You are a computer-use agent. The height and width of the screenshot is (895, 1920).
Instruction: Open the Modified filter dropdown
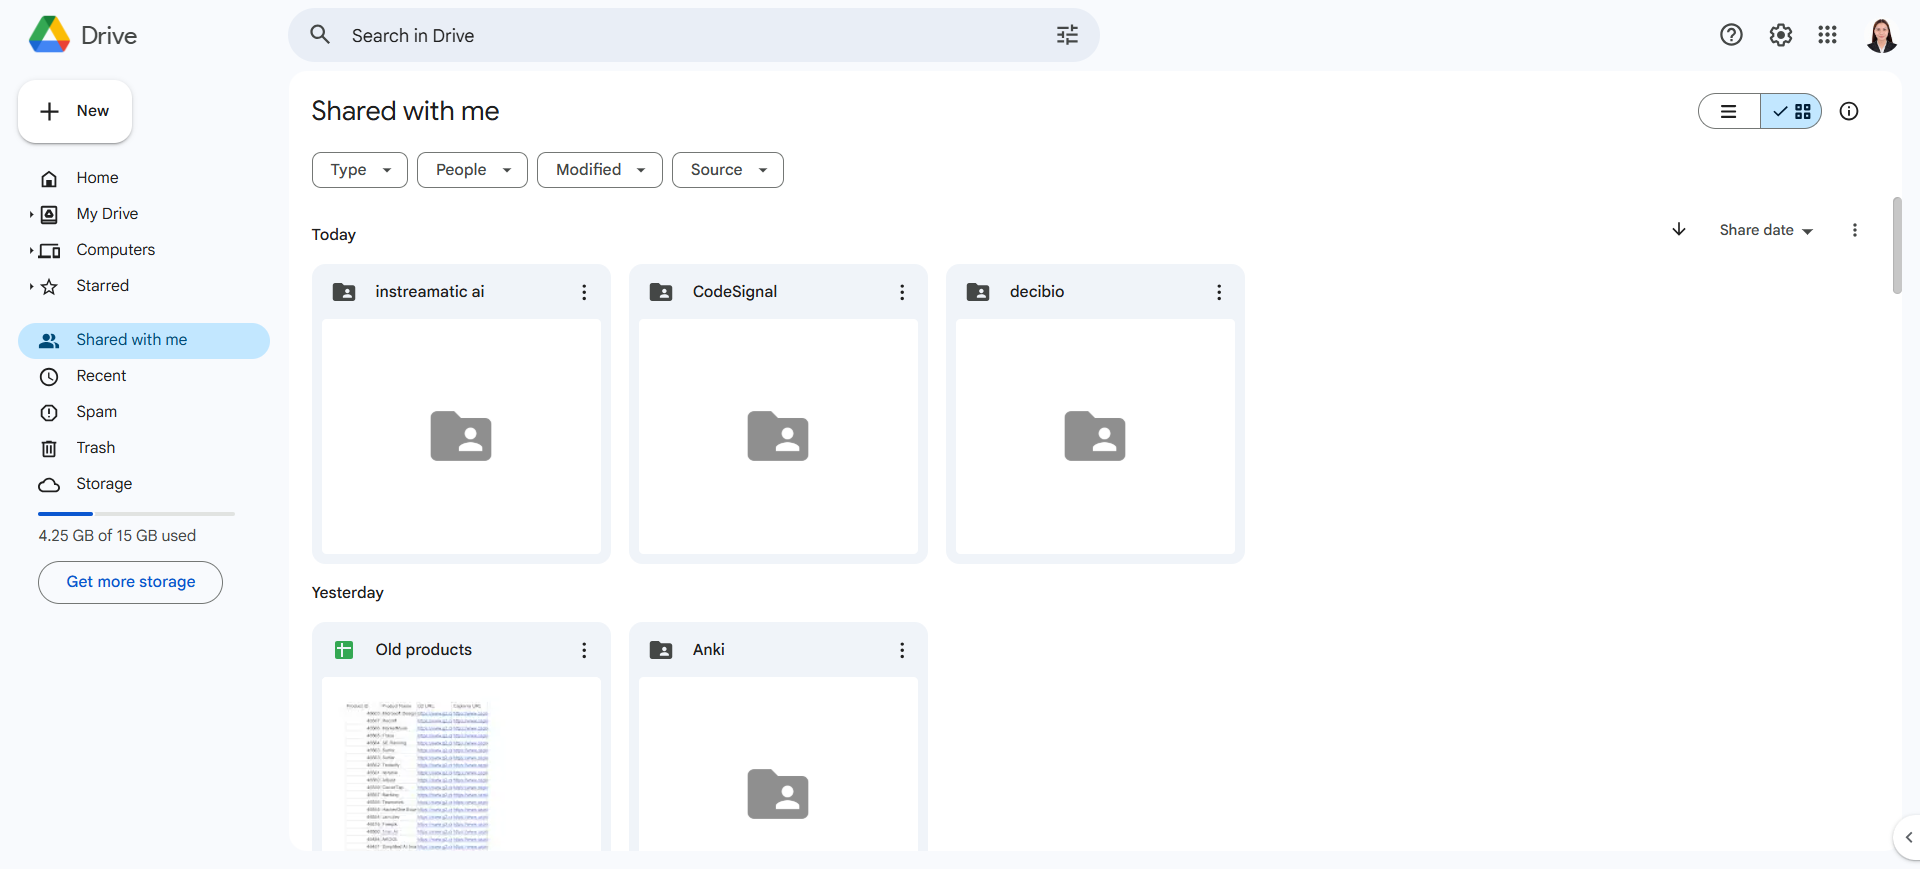pos(599,170)
